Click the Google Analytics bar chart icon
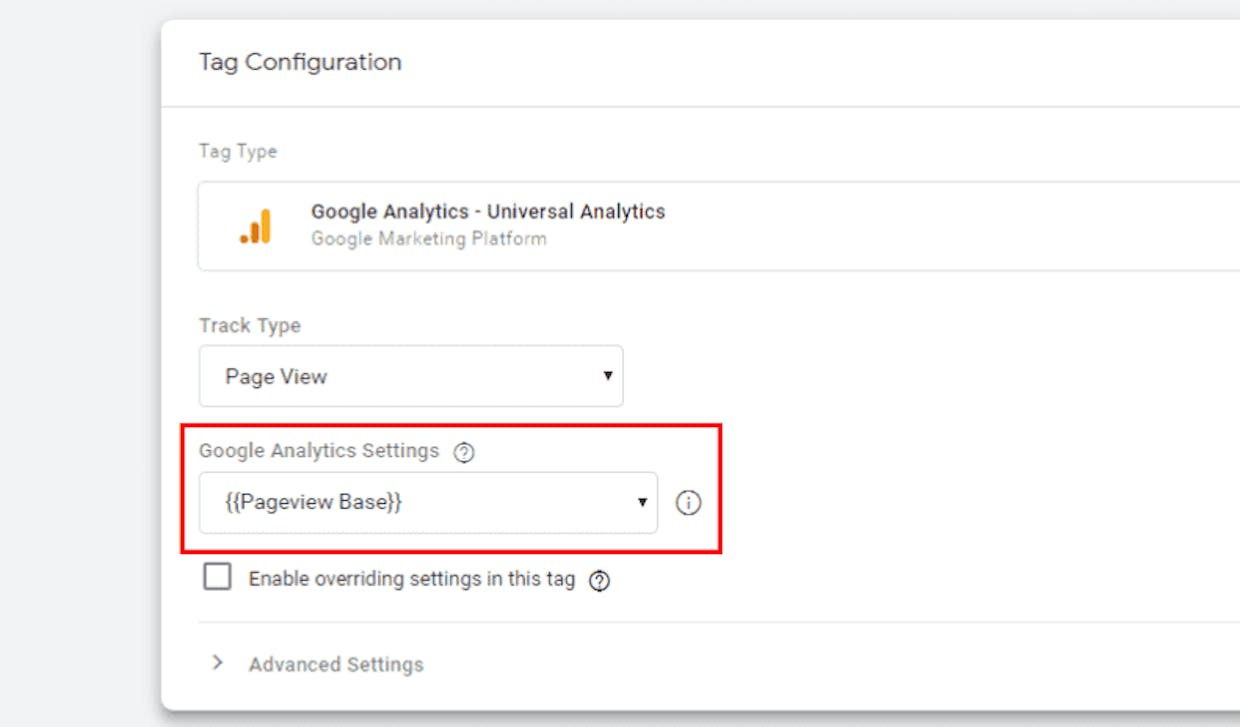This screenshot has height=727, width=1240. click(256, 226)
